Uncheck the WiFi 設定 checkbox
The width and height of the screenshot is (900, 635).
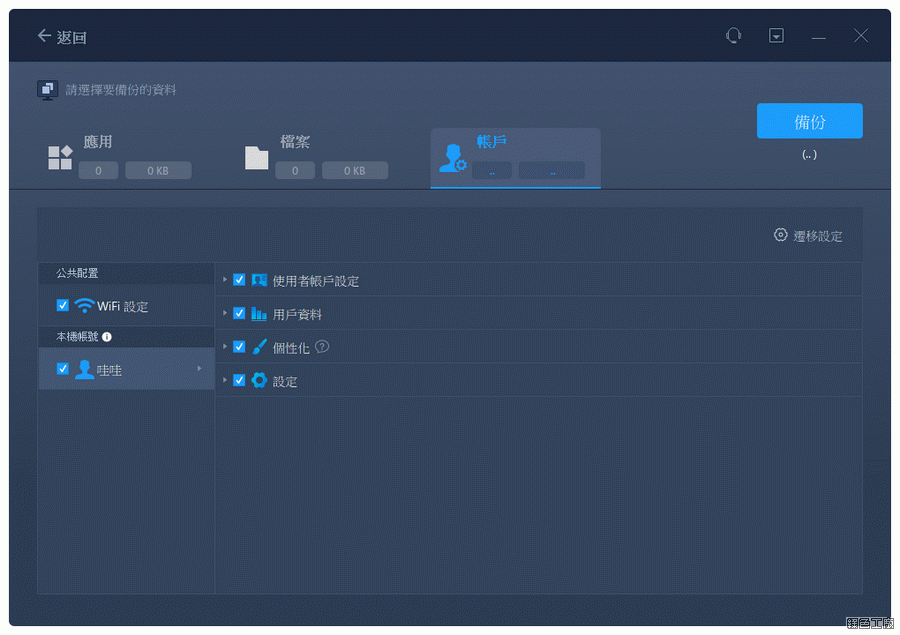tap(63, 306)
